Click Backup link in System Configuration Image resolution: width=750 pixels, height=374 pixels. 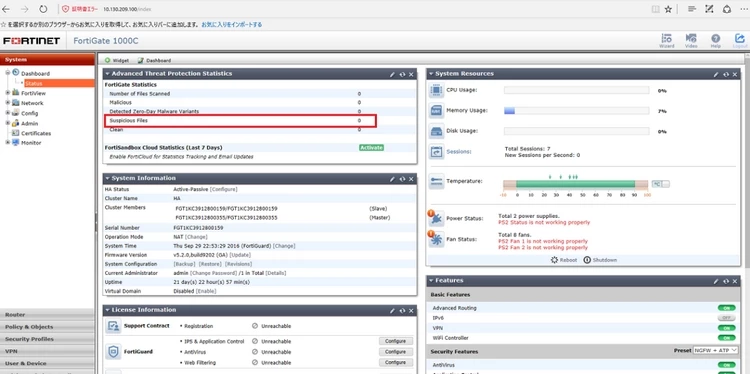click(x=184, y=264)
